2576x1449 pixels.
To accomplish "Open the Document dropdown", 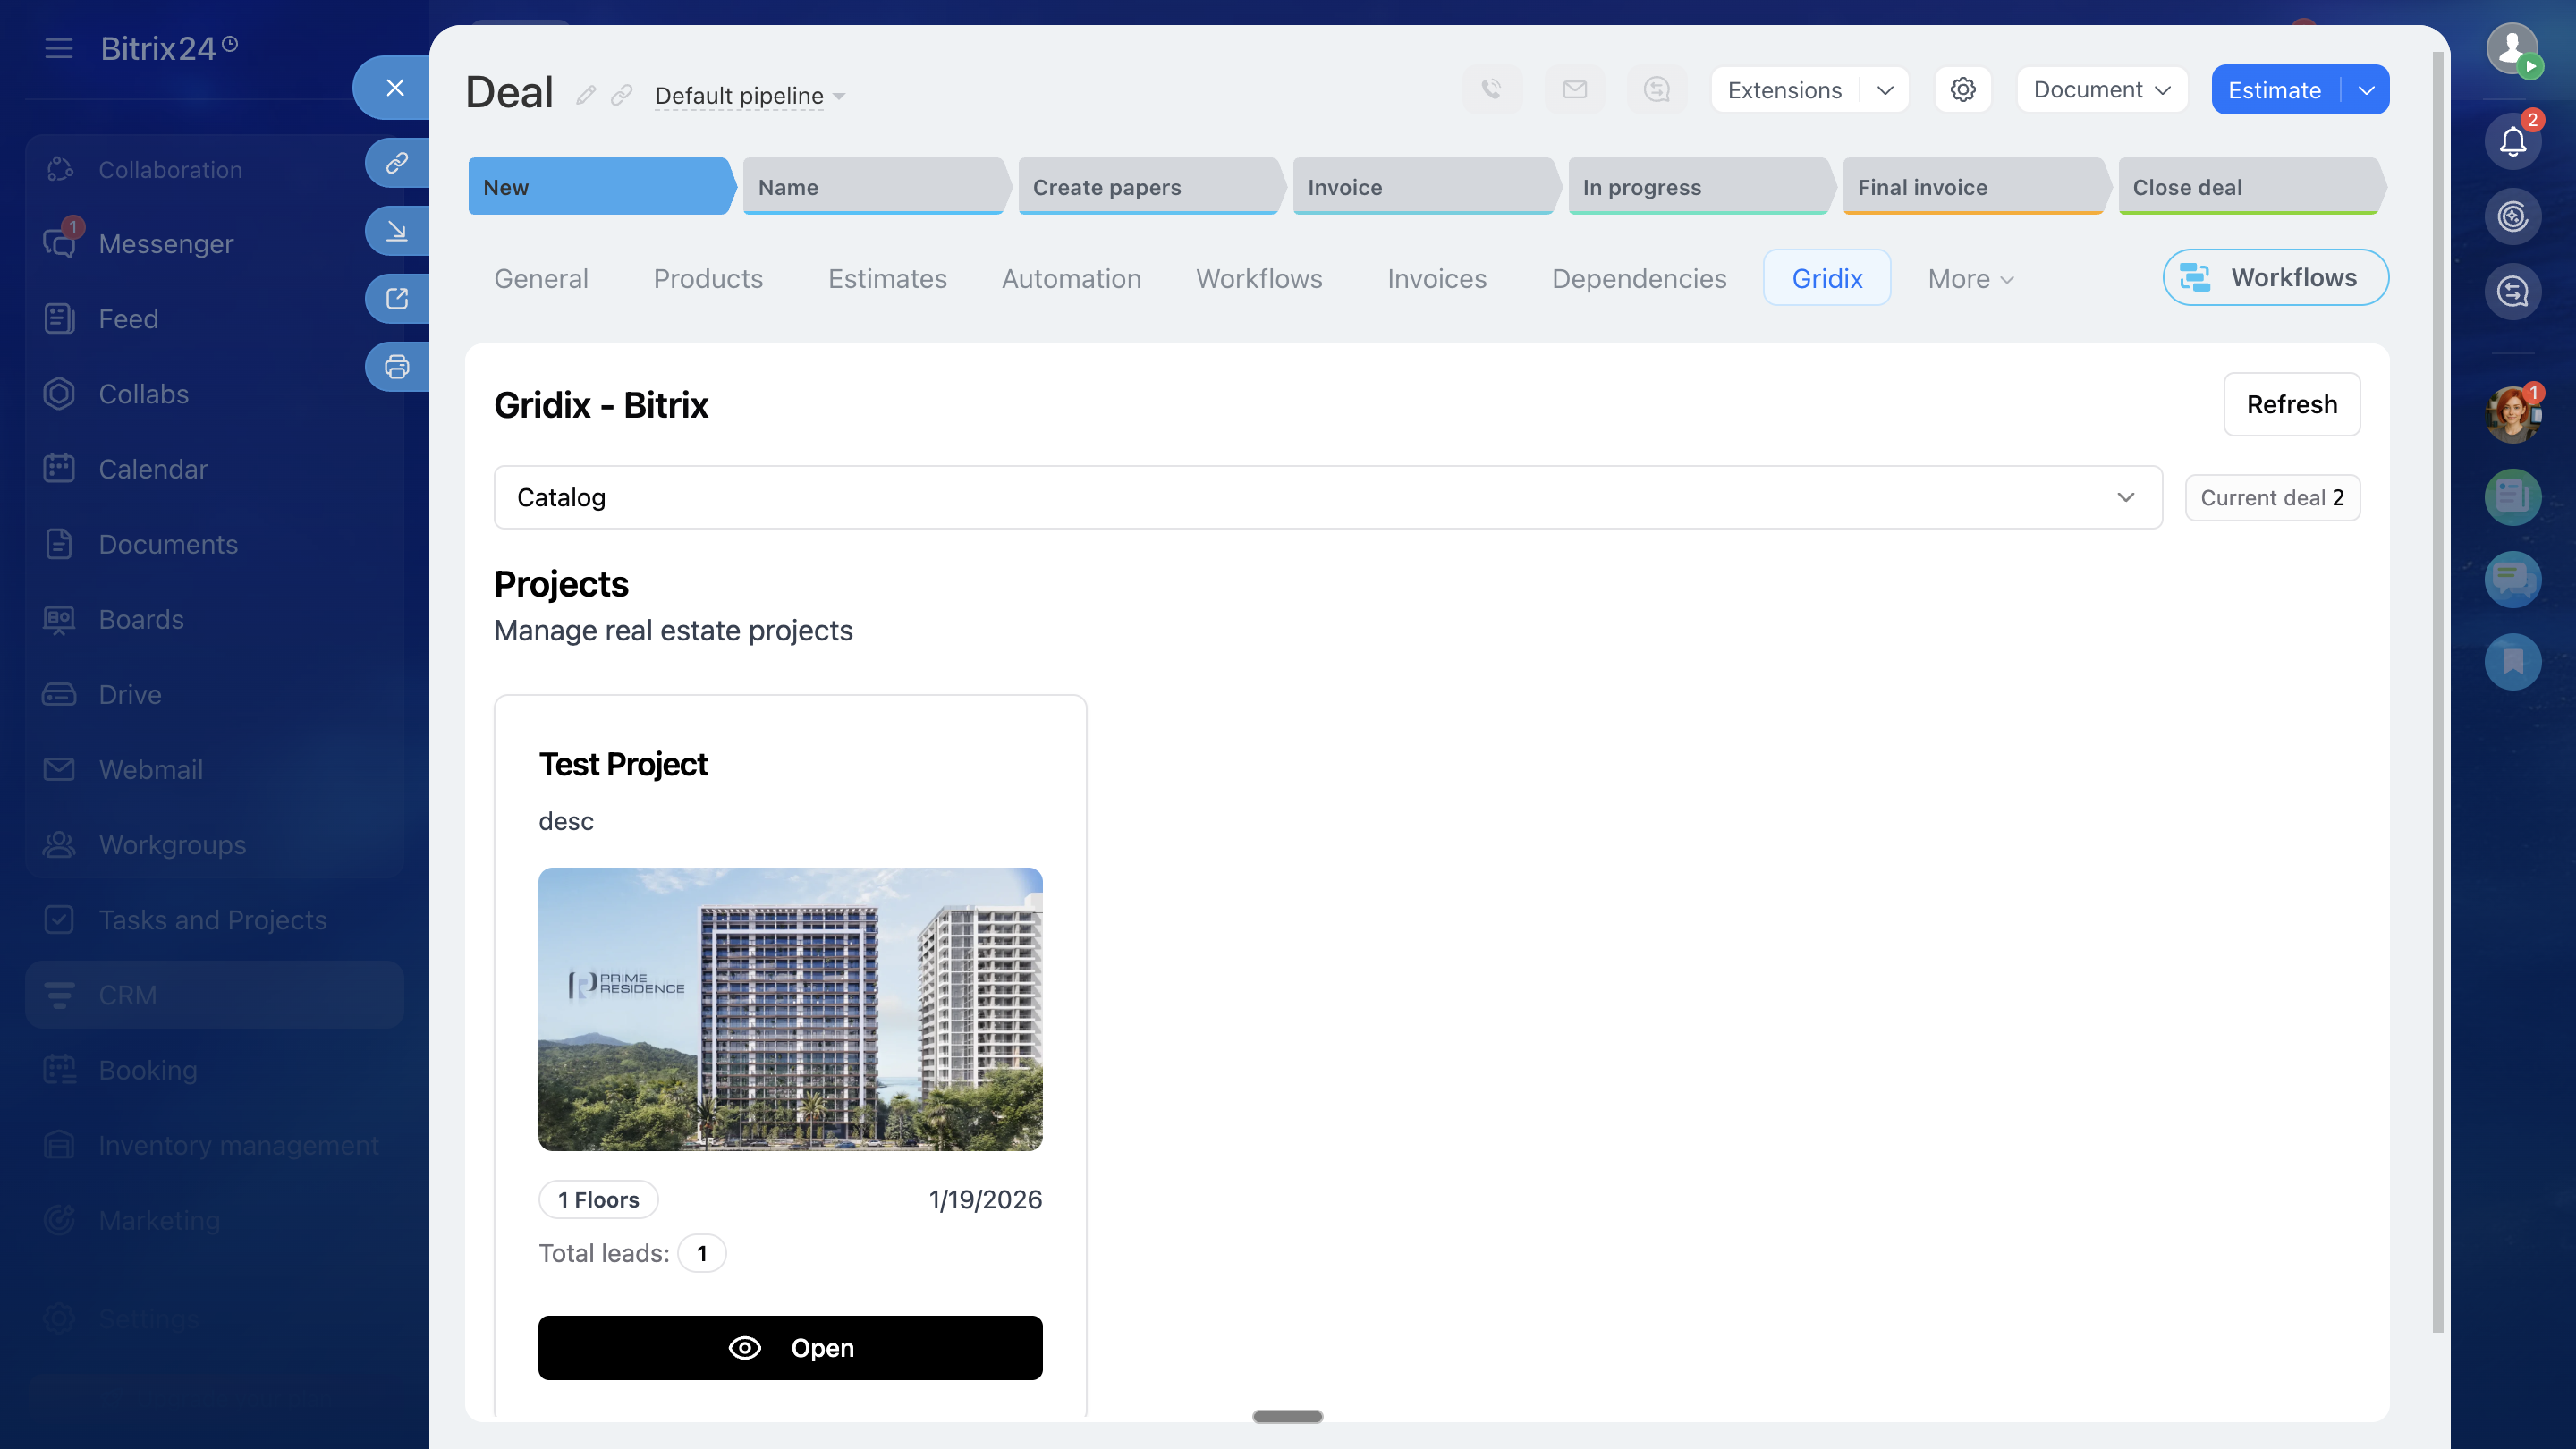I will click(2101, 90).
